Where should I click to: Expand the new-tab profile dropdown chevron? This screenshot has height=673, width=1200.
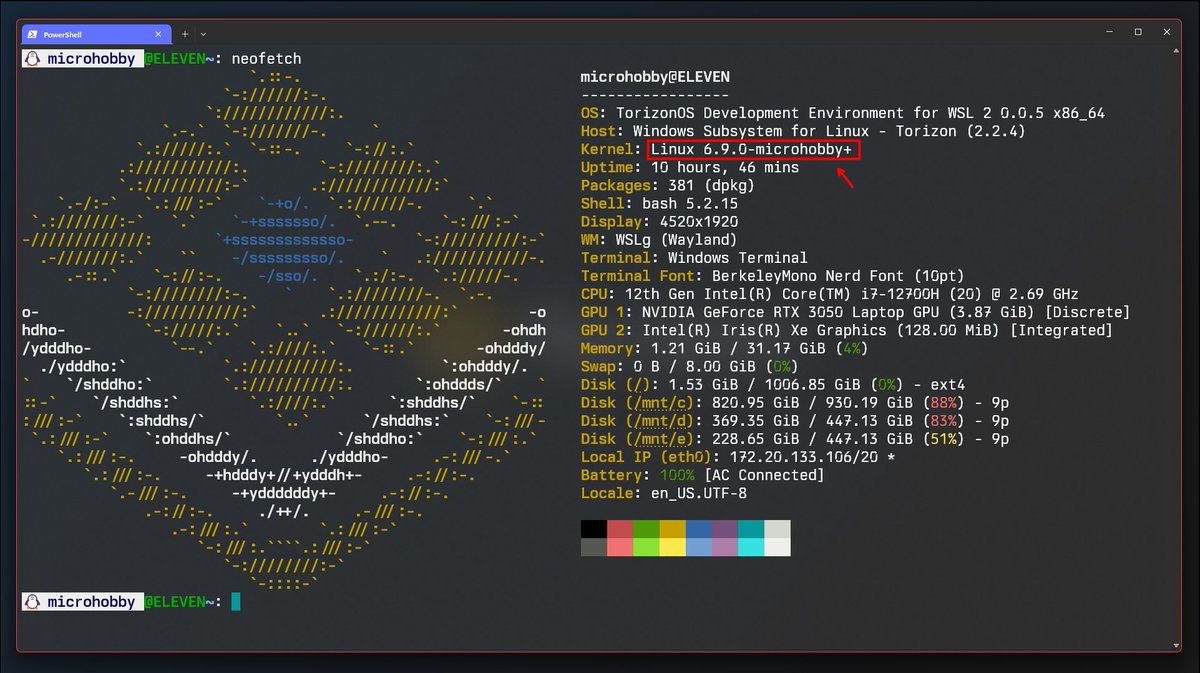pyautogui.click(x=203, y=33)
